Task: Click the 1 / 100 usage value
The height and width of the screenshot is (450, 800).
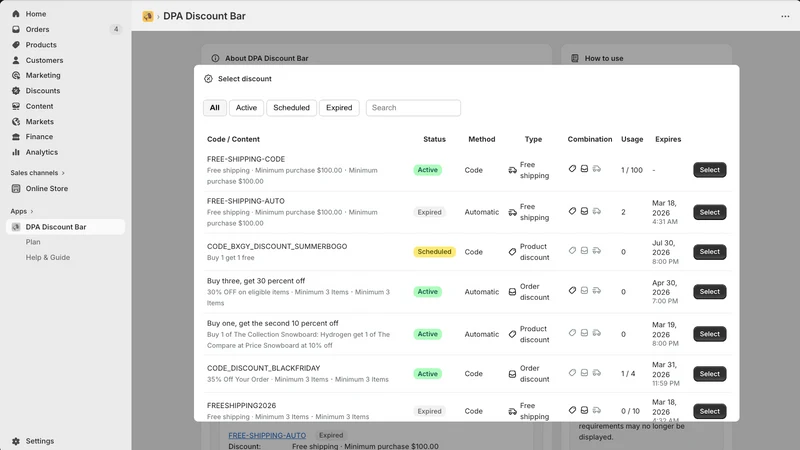Action: [x=632, y=170]
